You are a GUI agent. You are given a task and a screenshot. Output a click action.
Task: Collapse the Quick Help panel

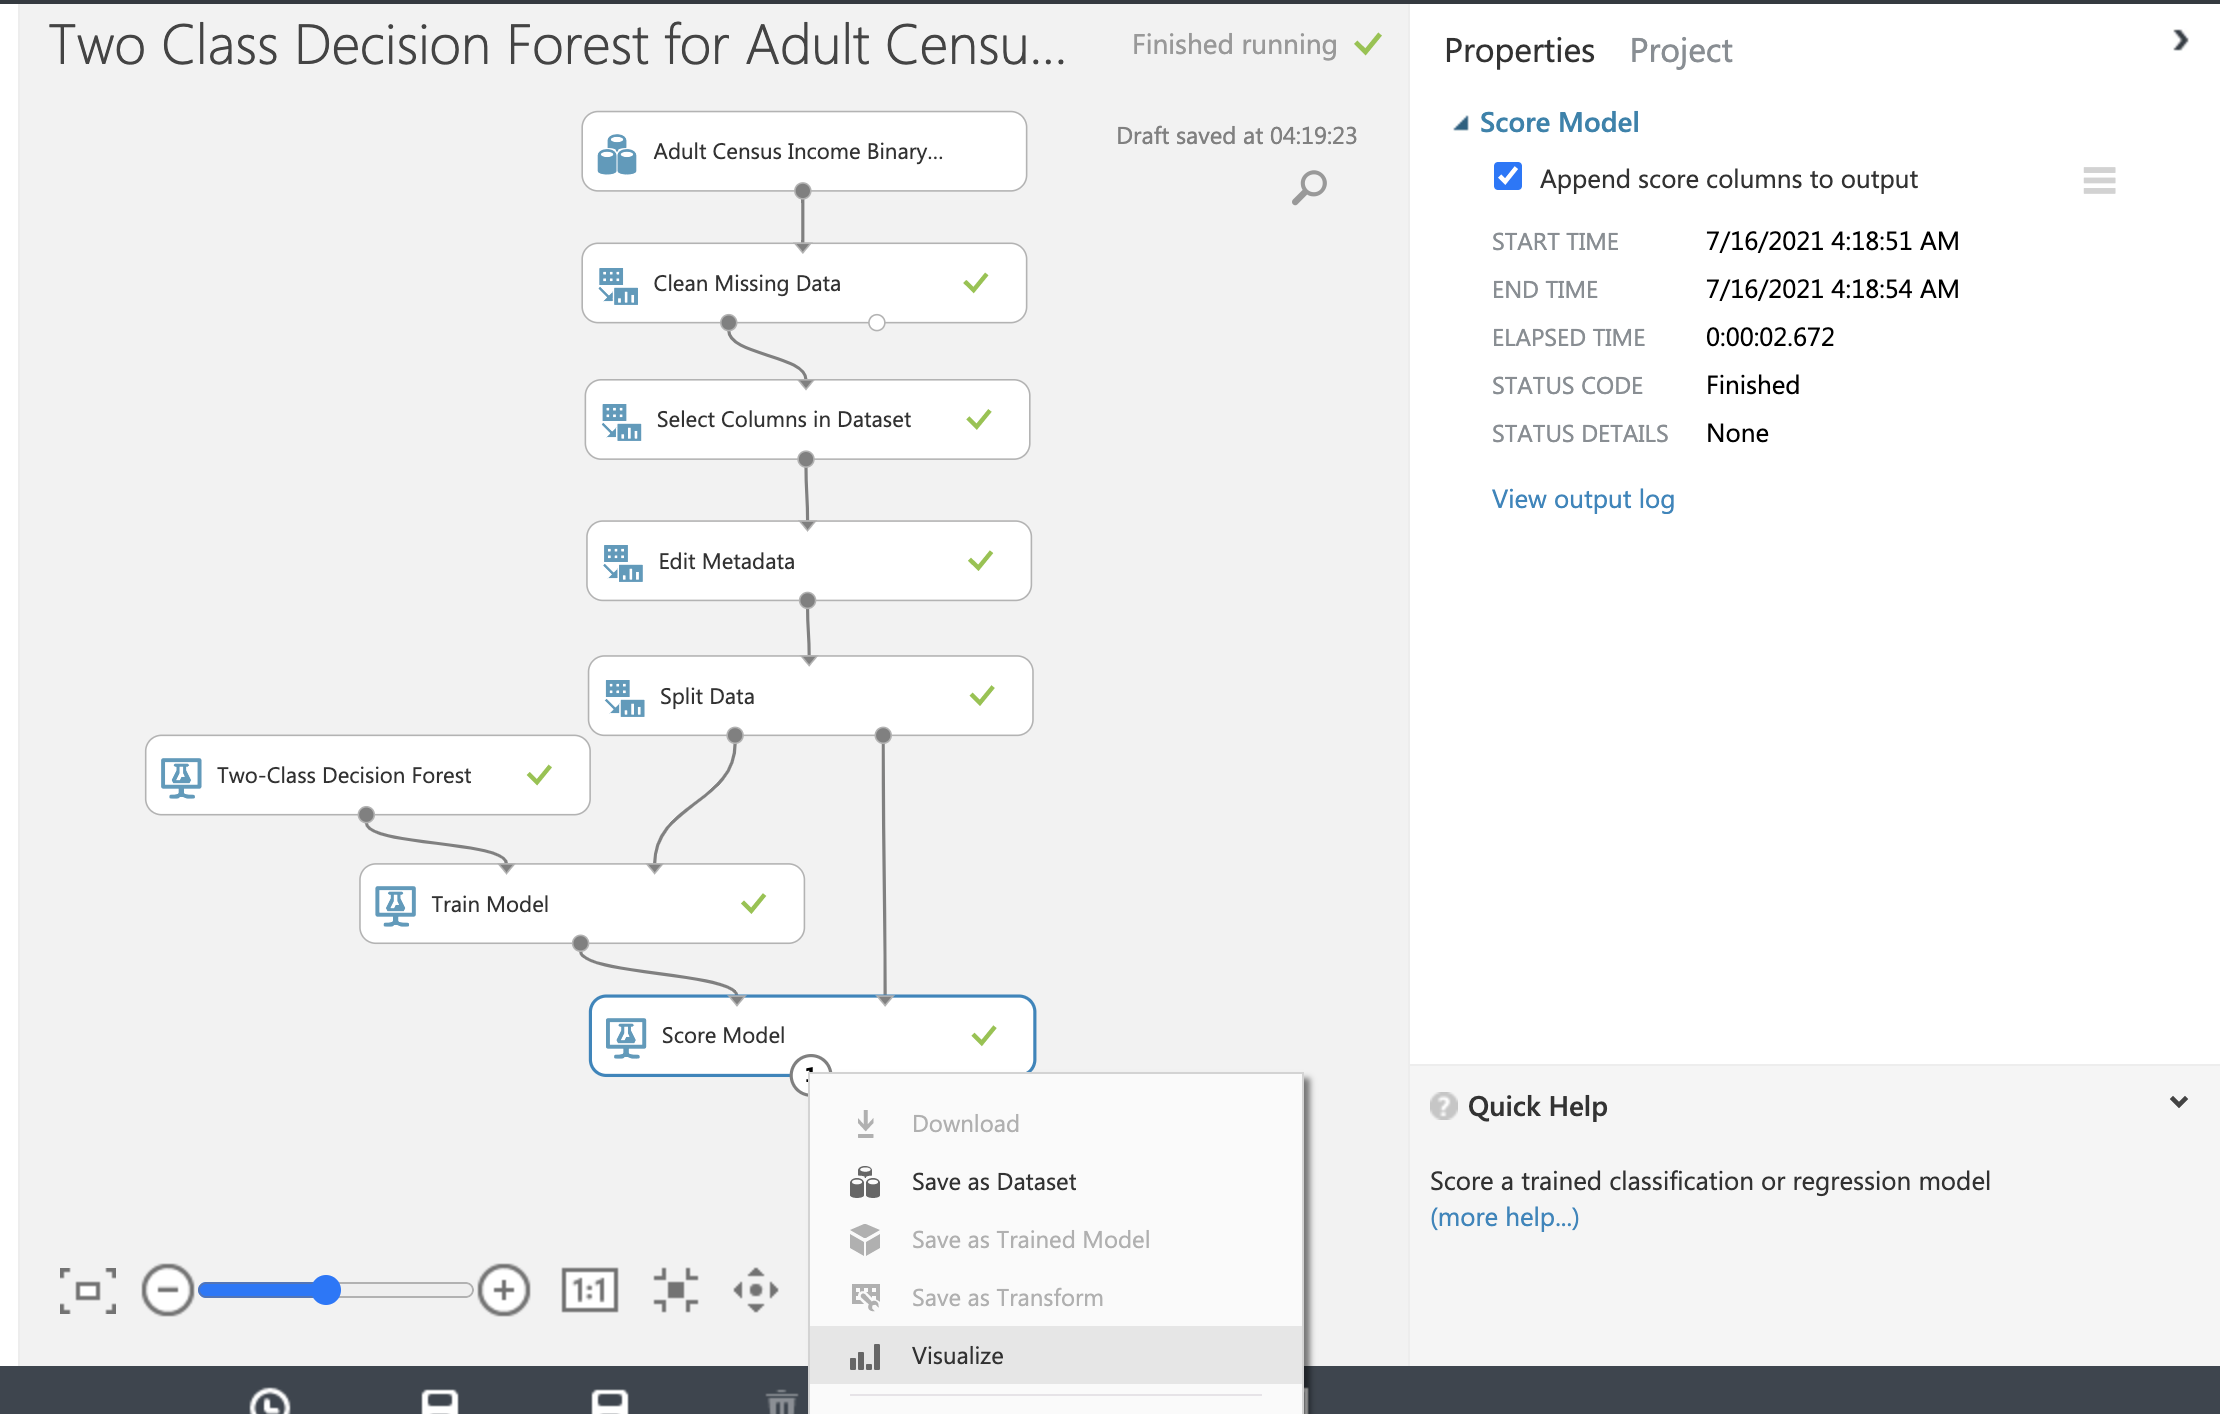click(2178, 1101)
